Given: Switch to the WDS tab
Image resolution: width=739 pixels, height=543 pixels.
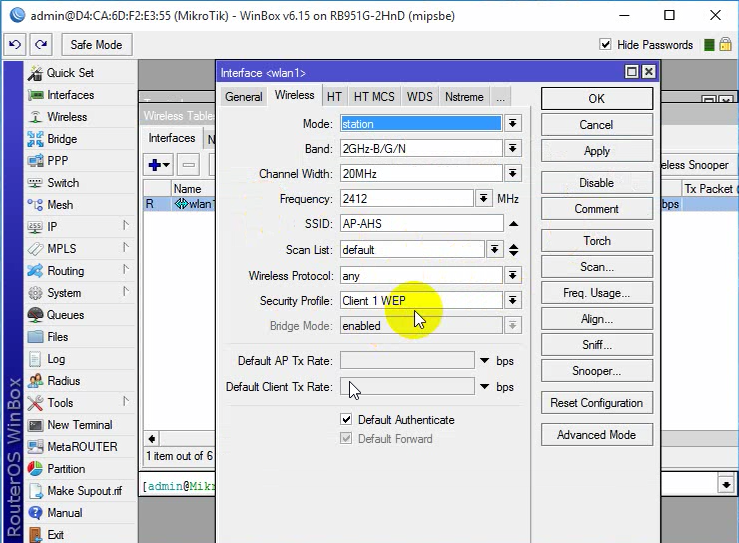Looking at the screenshot, I should 419,97.
